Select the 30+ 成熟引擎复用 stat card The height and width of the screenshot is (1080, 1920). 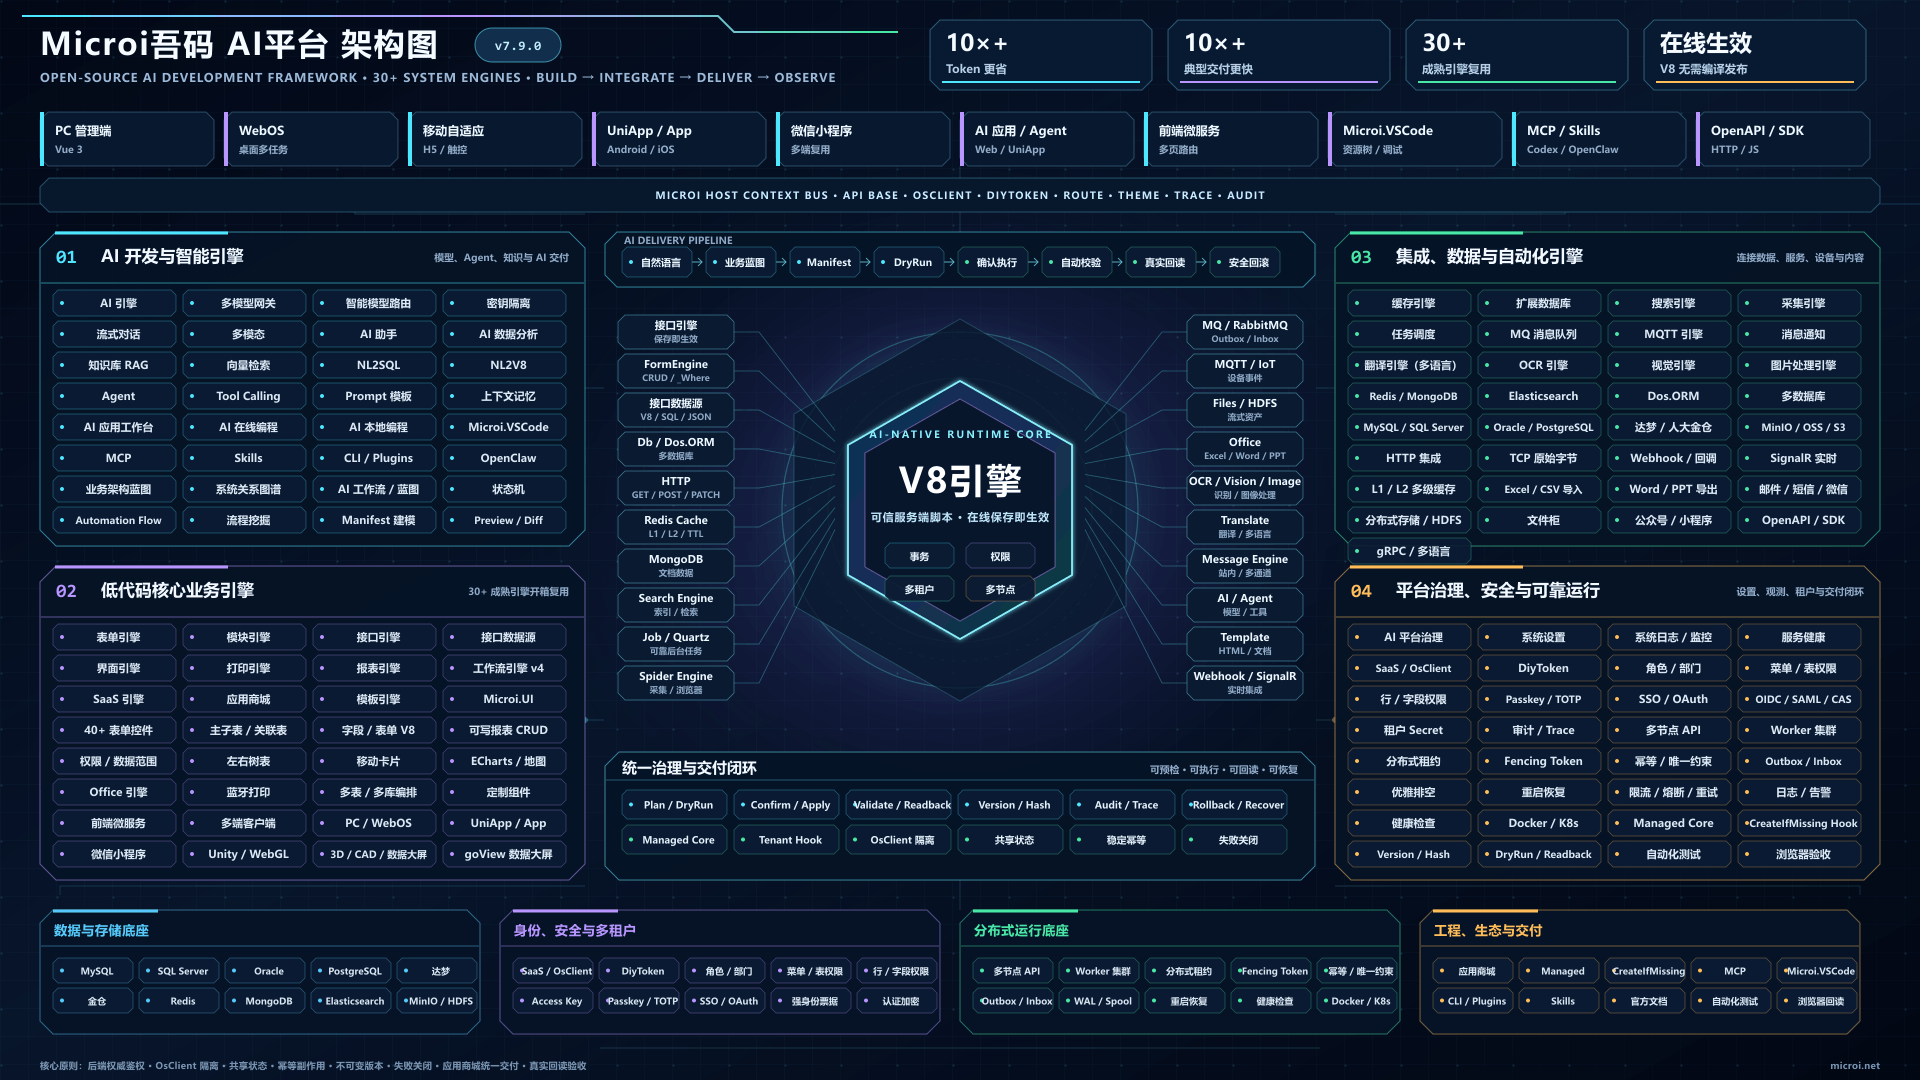coord(1517,56)
